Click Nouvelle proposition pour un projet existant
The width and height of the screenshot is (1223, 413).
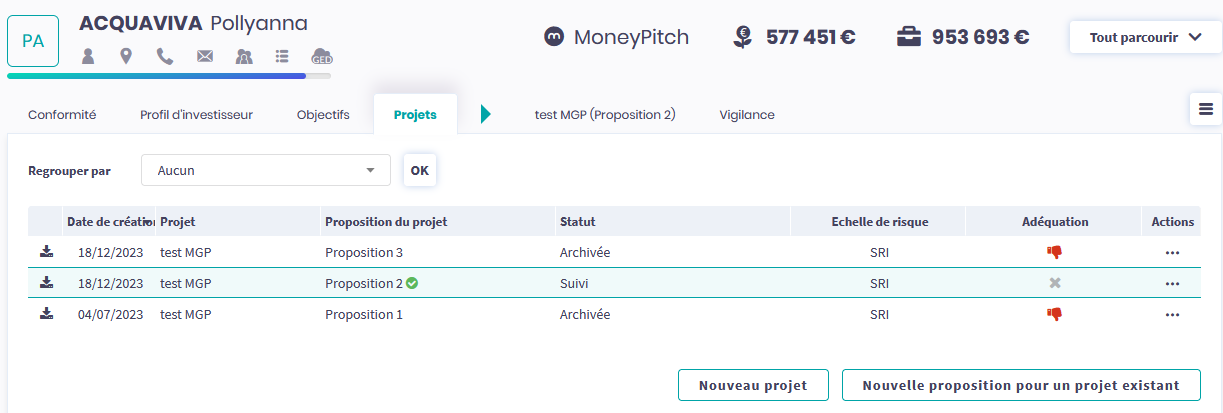(1021, 385)
